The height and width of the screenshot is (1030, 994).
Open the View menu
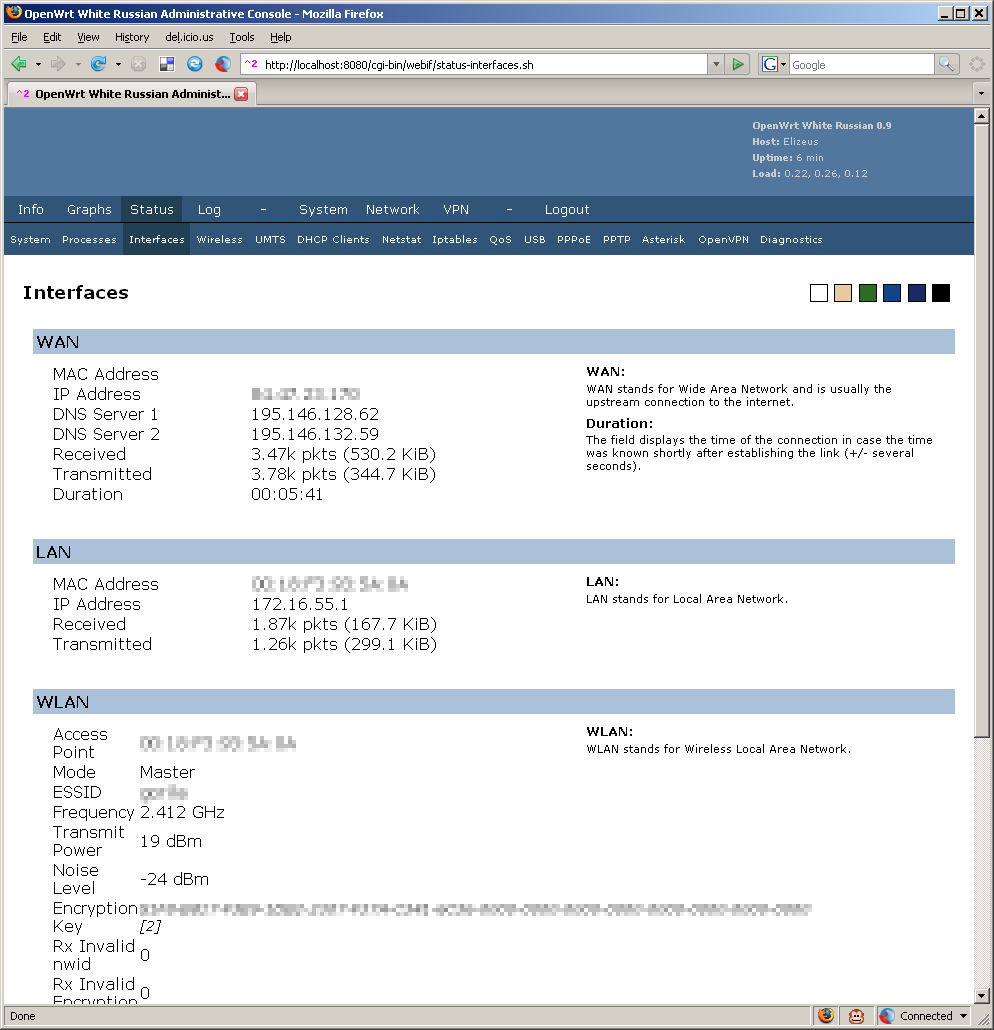tap(88, 37)
